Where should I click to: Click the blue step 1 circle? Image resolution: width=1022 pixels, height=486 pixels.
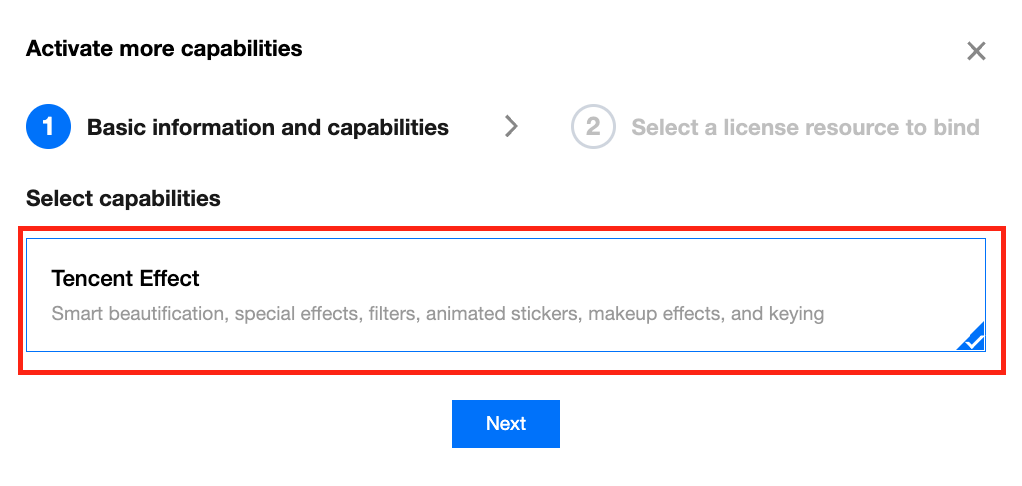(48, 128)
